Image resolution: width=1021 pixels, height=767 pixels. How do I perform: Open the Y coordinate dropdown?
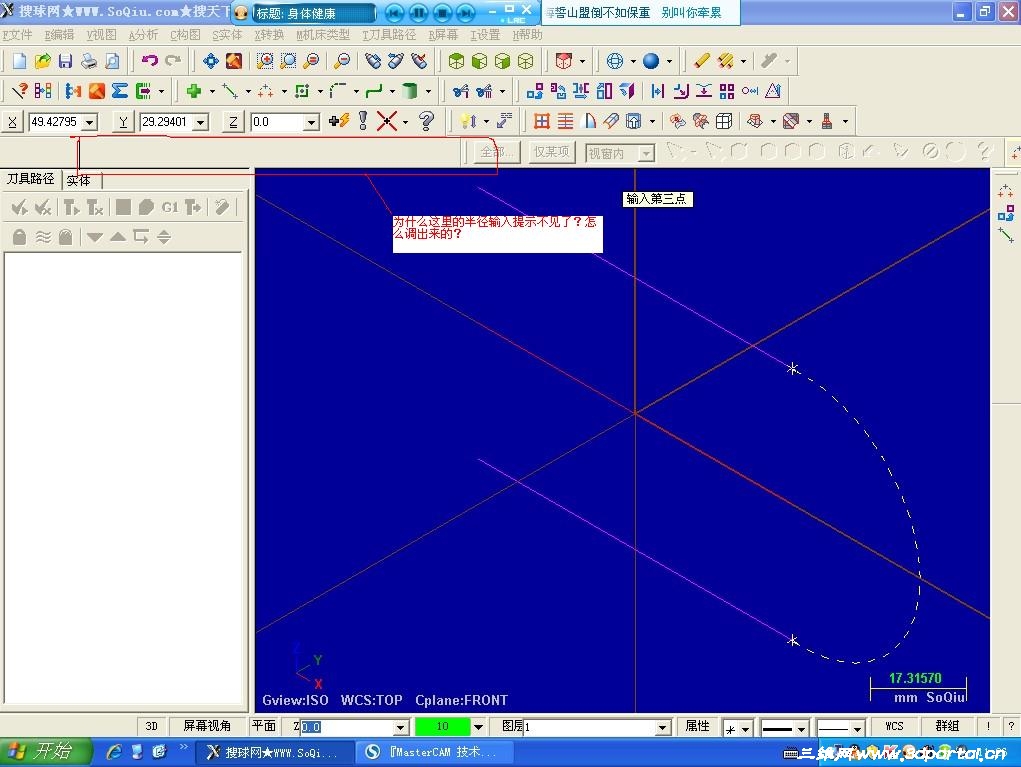[201, 122]
